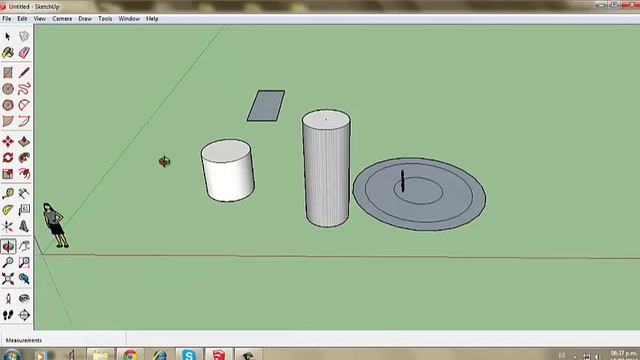Open File Explorer folder on taskbar
Viewport: 640px width, 360px height.
click(x=100, y=355)
